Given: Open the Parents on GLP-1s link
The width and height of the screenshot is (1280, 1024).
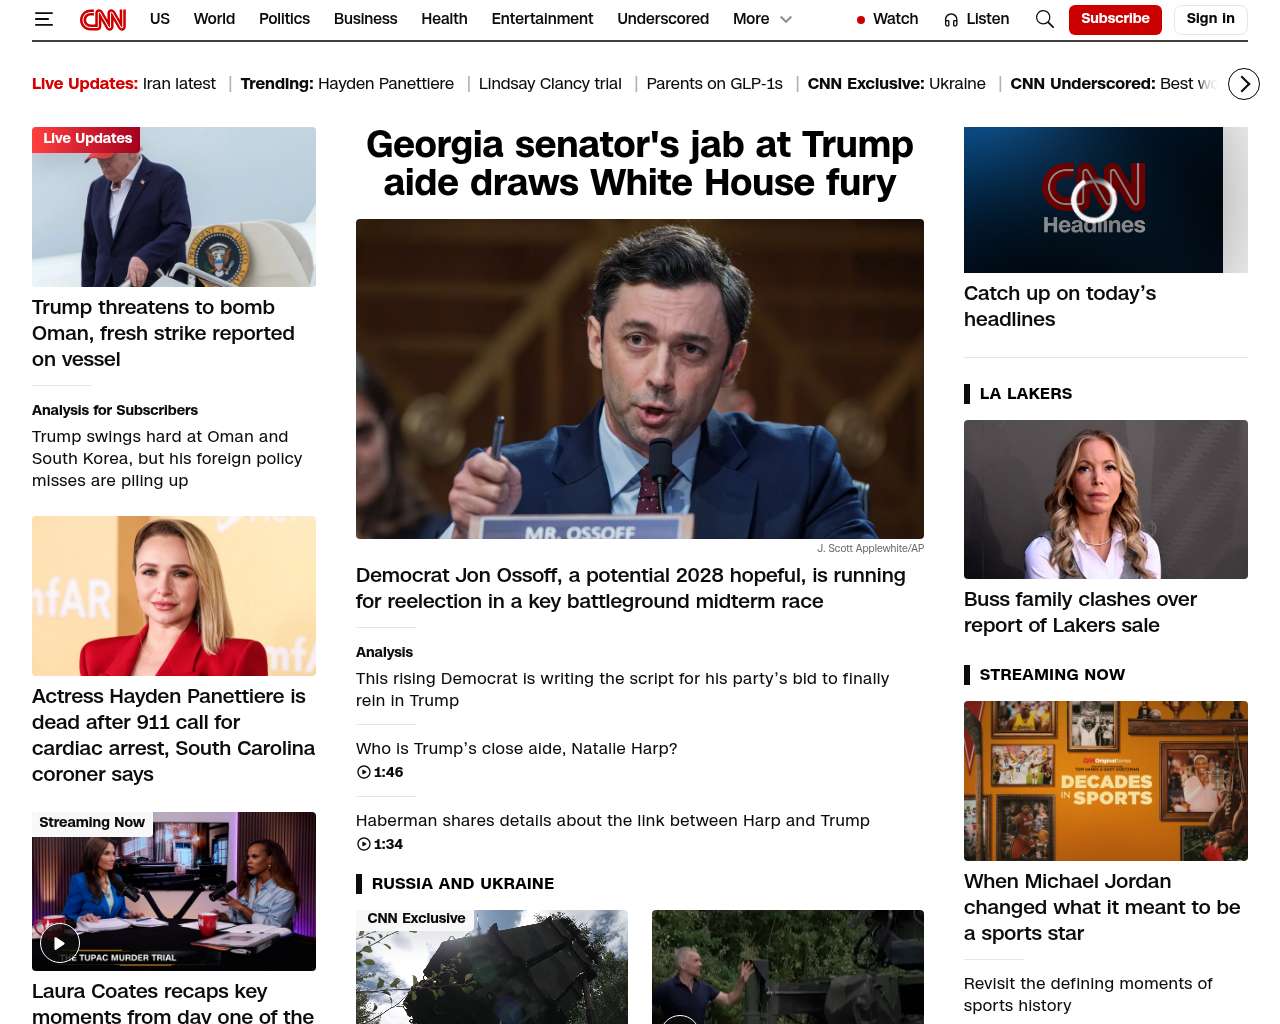Looking at the screenshot, I should (714, 84).
